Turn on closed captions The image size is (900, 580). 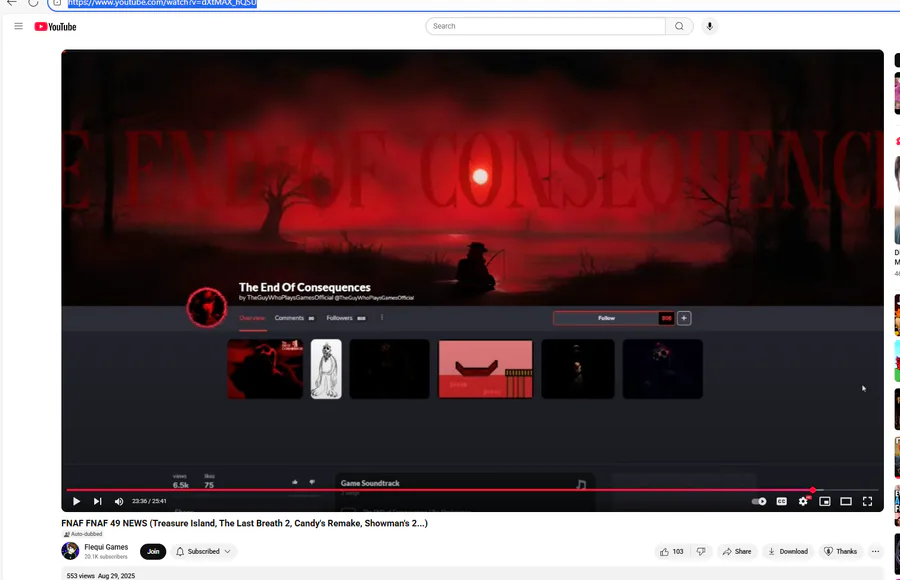(x=781, y=501)
